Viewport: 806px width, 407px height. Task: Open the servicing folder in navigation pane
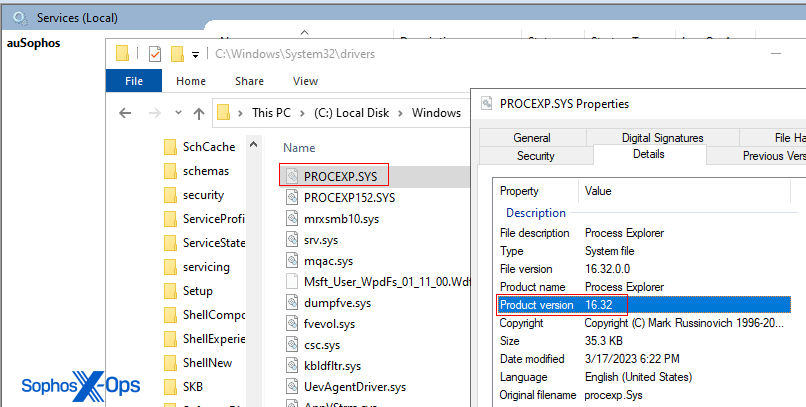click(205, 267)
